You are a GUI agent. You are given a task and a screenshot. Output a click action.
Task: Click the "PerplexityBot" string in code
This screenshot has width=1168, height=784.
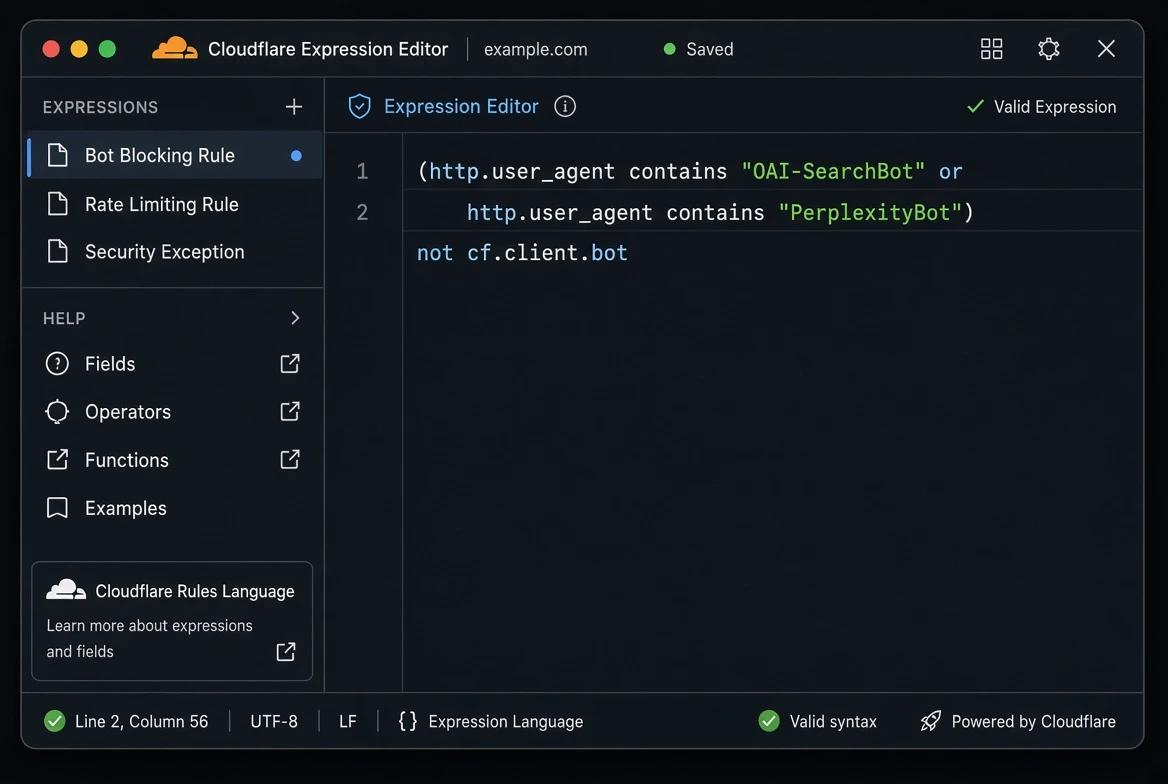870,212
